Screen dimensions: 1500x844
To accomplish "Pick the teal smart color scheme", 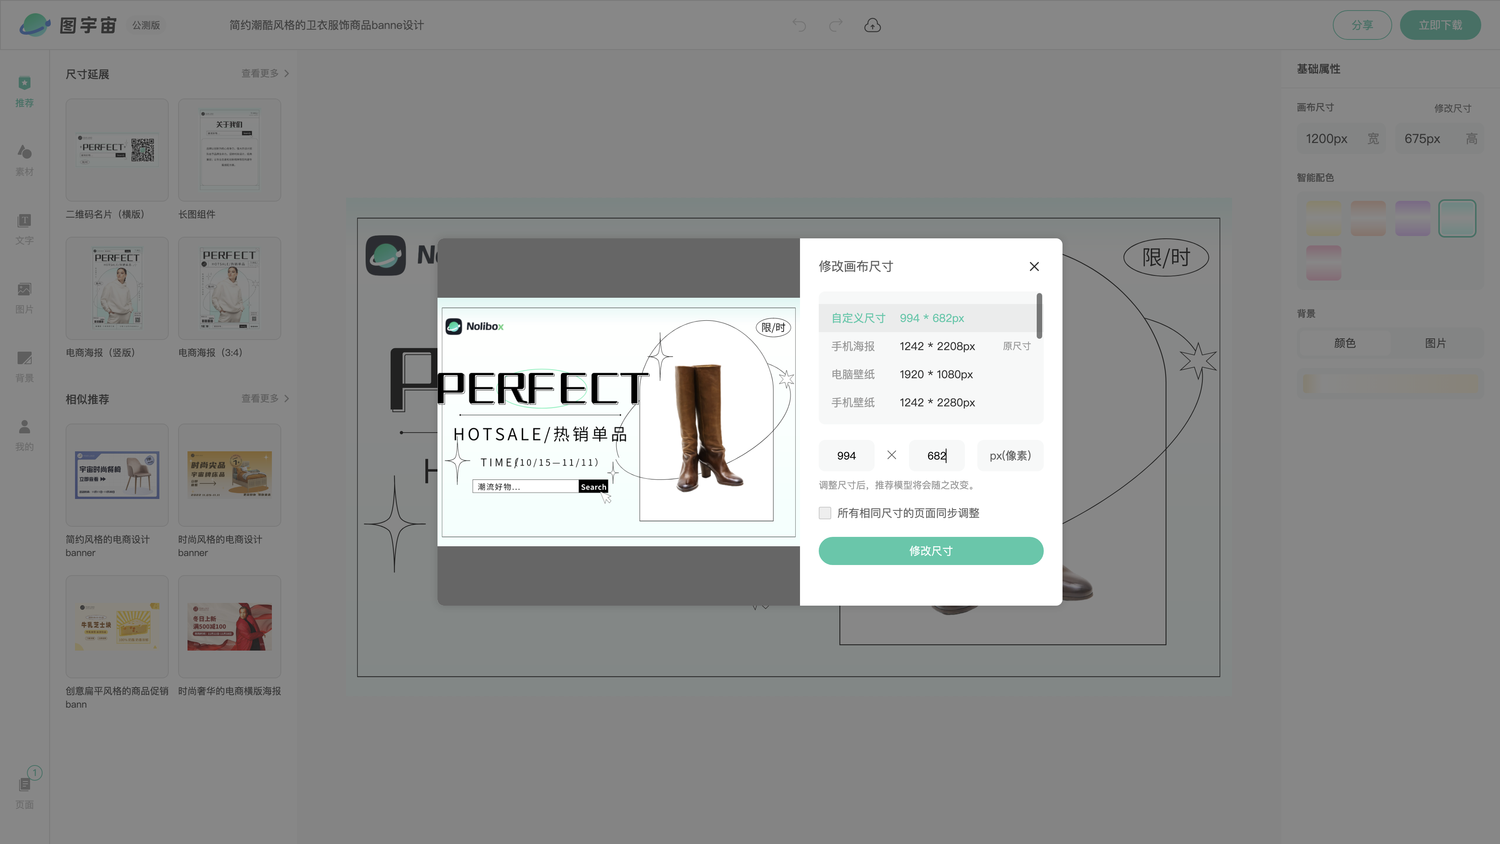I will (x=1457, y=218).
